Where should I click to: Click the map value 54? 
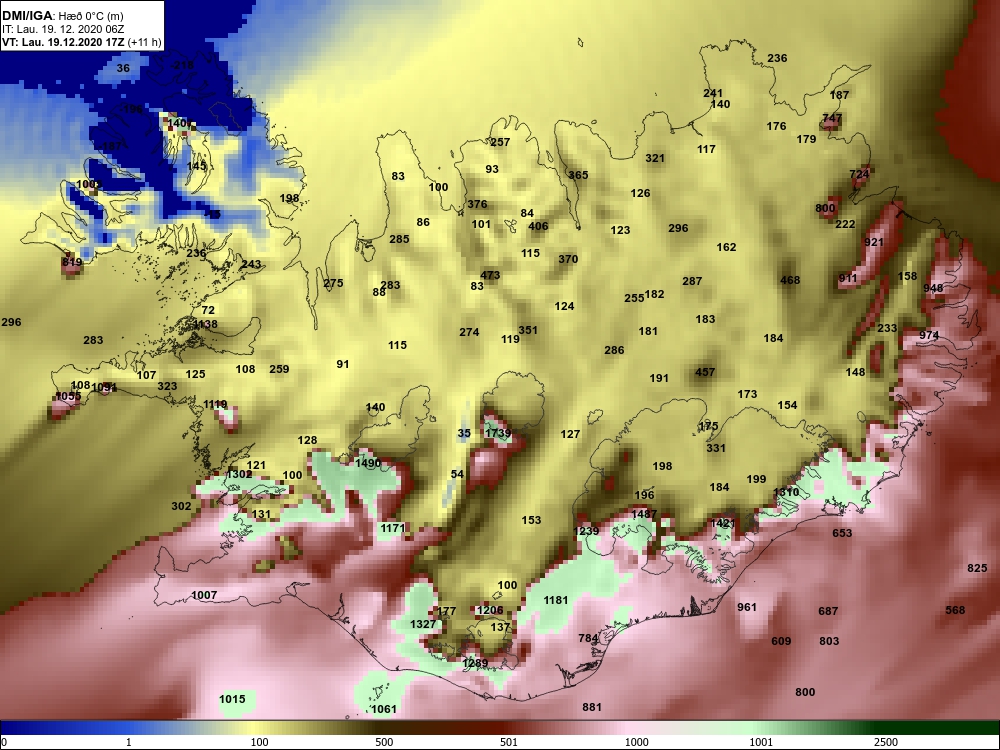coord(457,474)
